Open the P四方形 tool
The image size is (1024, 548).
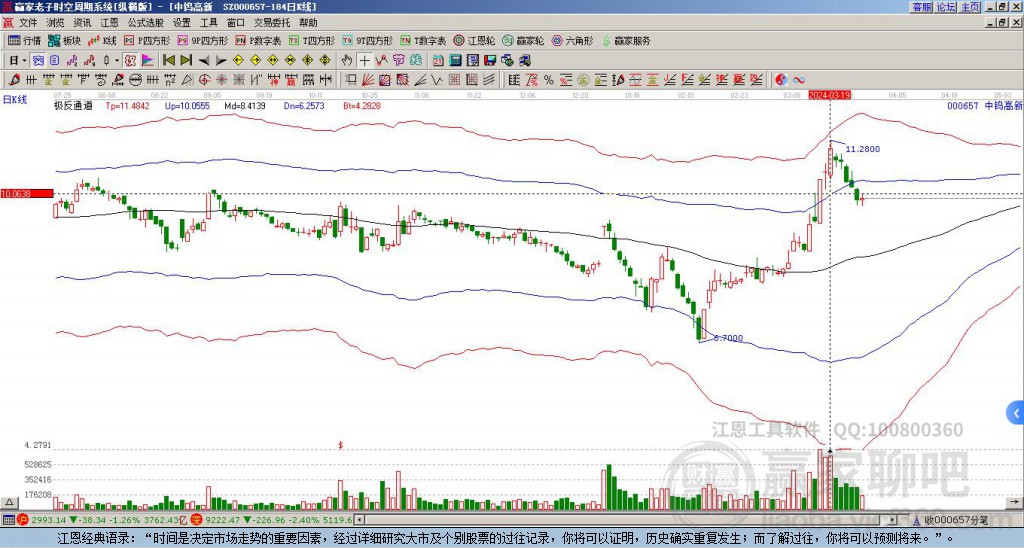(x=147, y=40)
